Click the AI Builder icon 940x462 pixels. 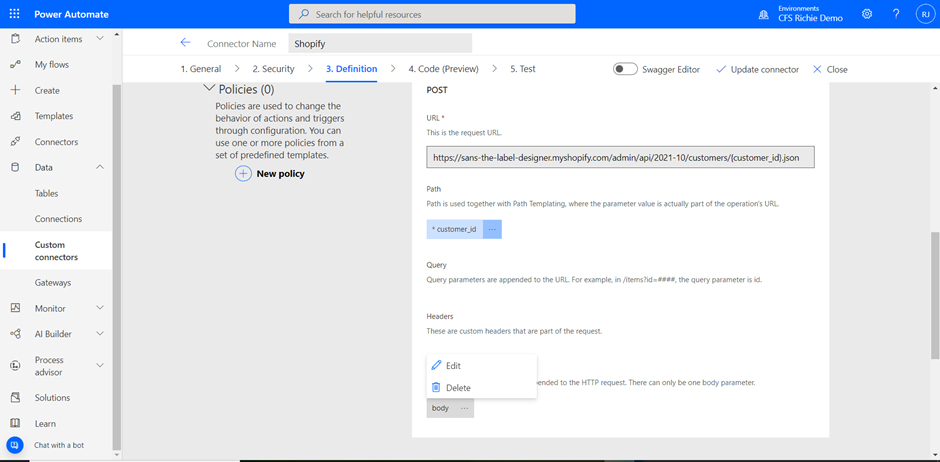16,334
